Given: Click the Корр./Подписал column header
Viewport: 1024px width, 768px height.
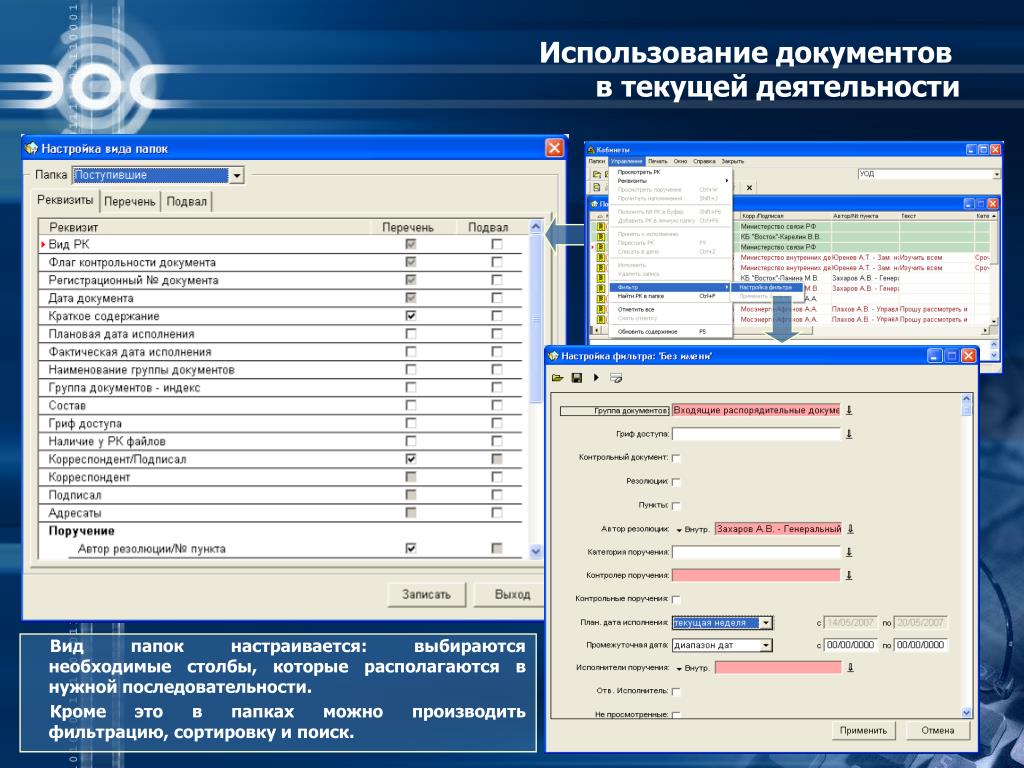Looking at the screenshot, I should click(785, 216).
